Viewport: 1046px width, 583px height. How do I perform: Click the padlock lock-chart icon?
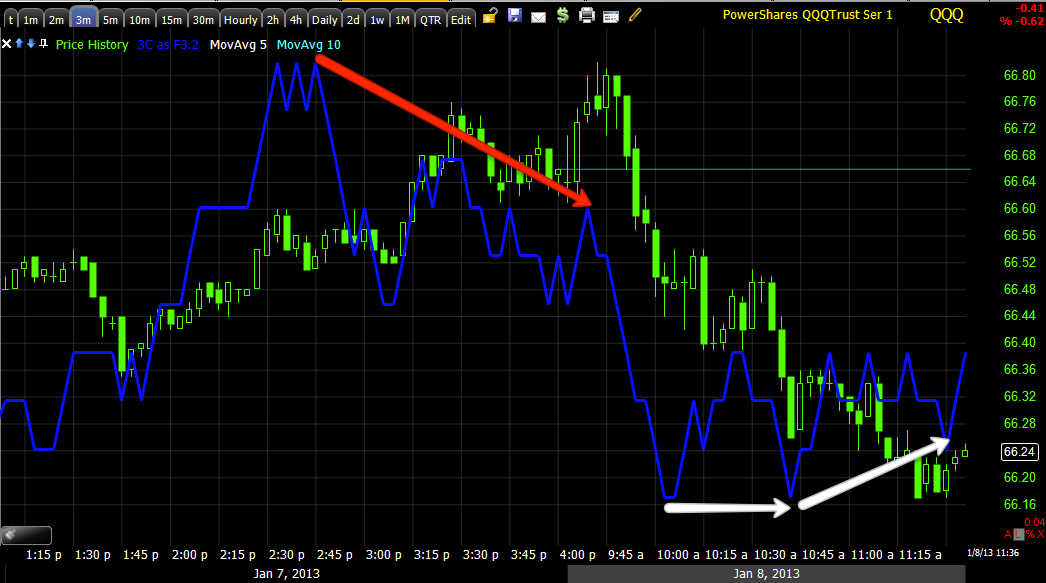(x=490, y=15)
